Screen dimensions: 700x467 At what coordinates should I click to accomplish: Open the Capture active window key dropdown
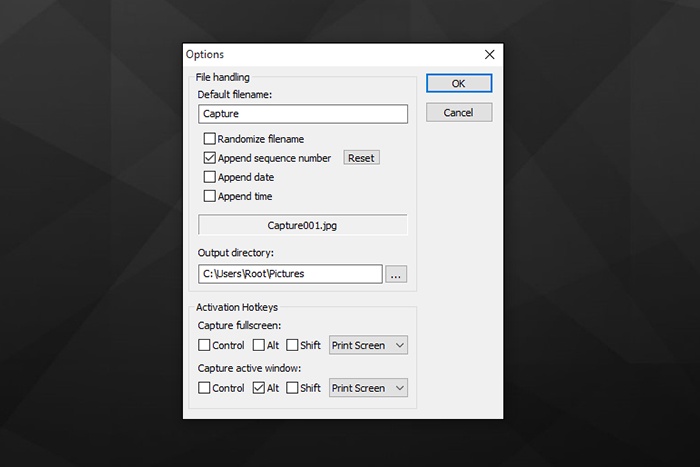[368, 388]
